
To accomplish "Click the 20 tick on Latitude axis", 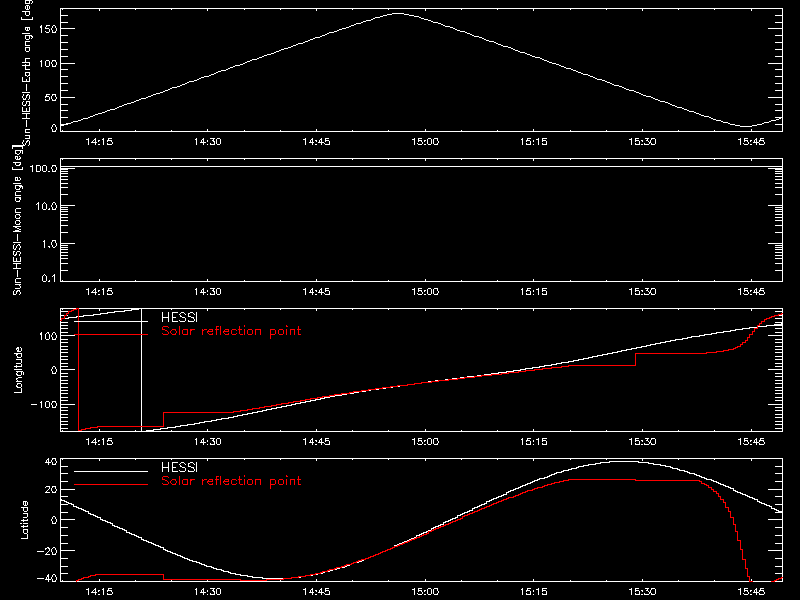I will (51, 490).
